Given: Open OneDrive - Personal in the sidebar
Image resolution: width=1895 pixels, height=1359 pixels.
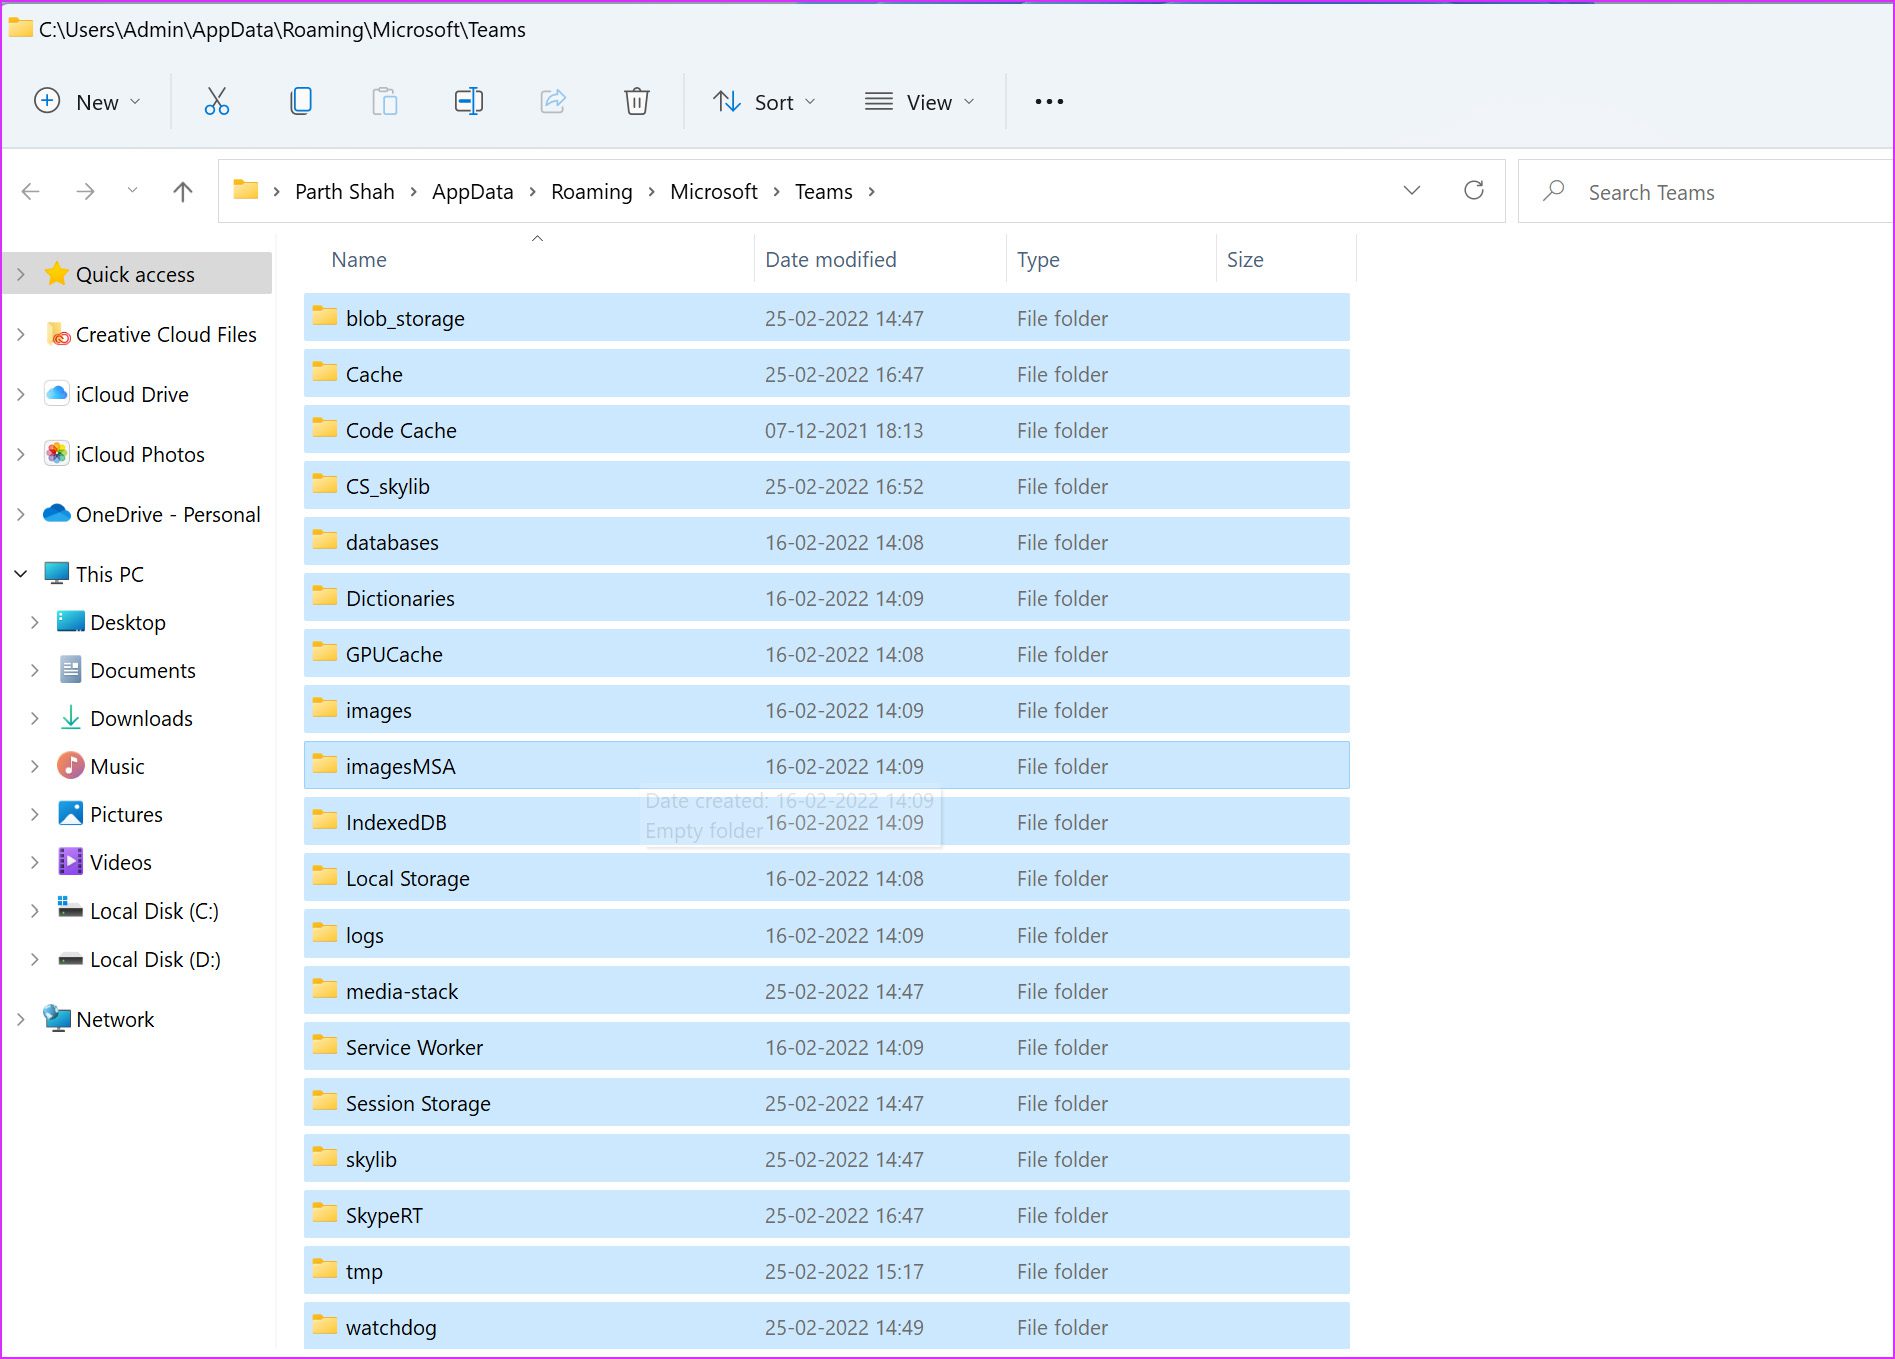Looking at the screenshot, I should (x=166, y=514).
